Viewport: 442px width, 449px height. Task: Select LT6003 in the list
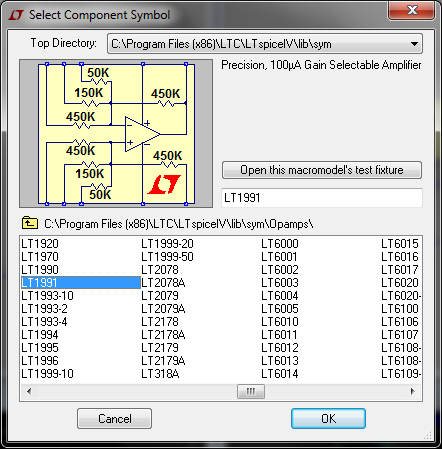(280, 283)
